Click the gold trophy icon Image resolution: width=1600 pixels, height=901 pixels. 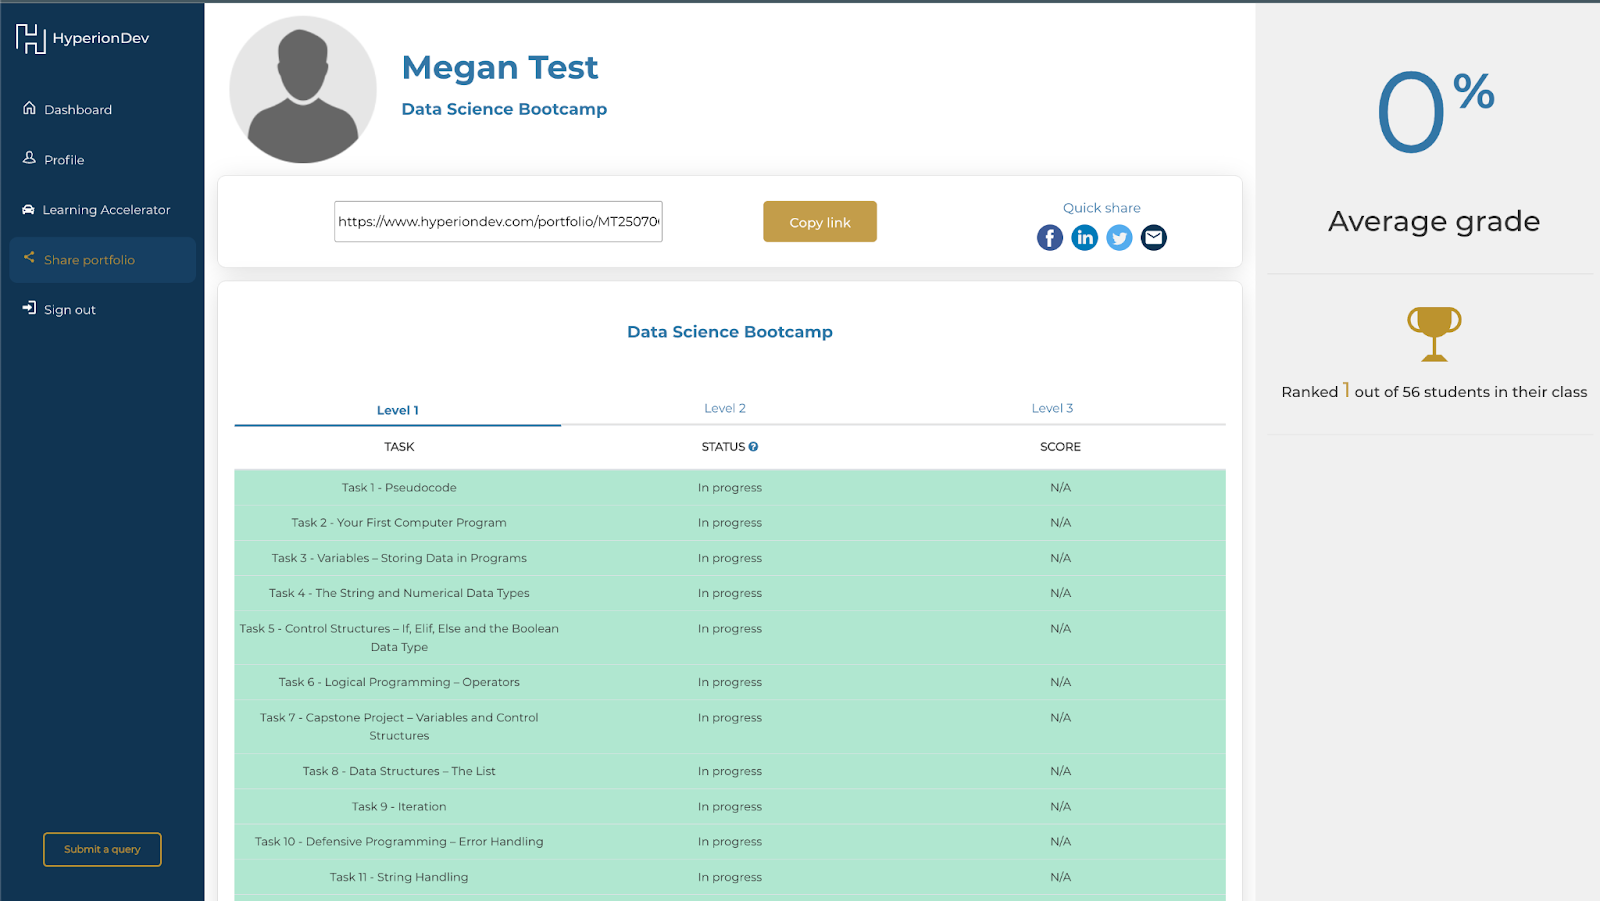click(x=1434, y=334)
